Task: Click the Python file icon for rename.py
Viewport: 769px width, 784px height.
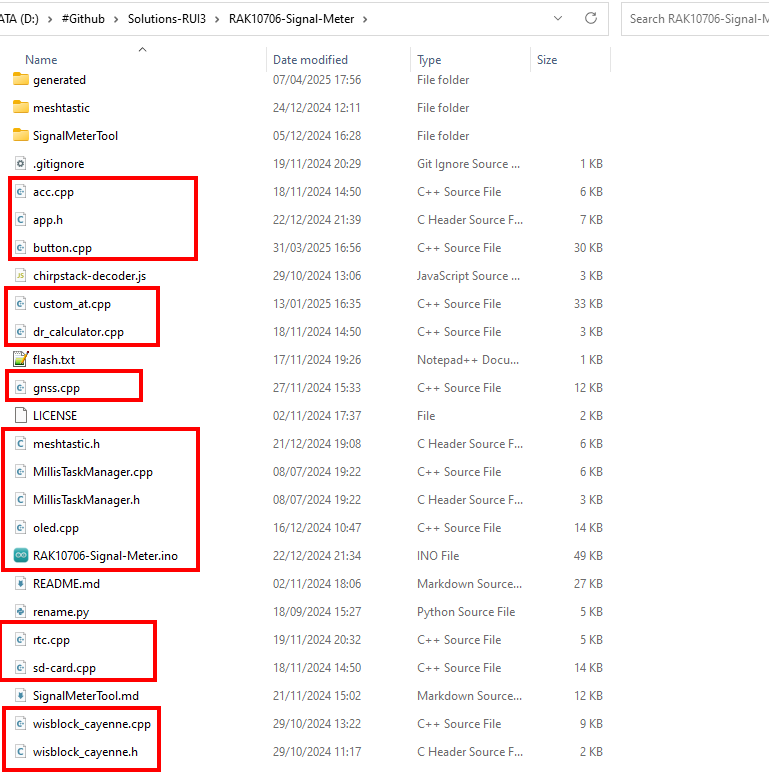Action: tap(21, 612)
